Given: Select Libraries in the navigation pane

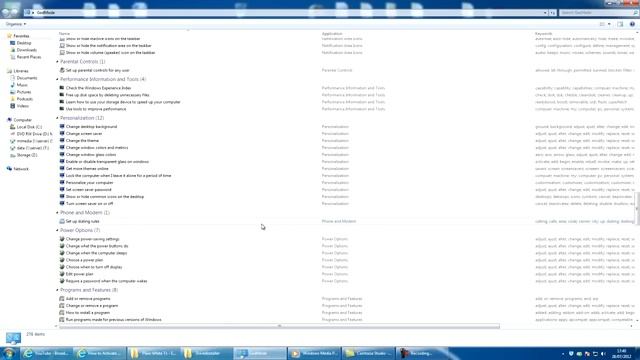Looking at the screenshot, I should coord(21,71).
